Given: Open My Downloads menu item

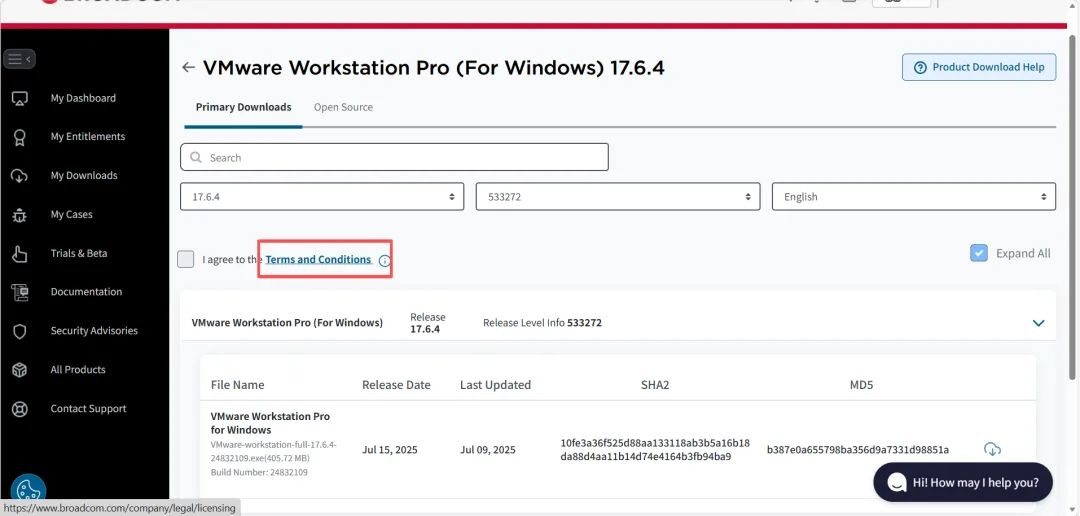Looking at the screenshot, I should [84, 176].
